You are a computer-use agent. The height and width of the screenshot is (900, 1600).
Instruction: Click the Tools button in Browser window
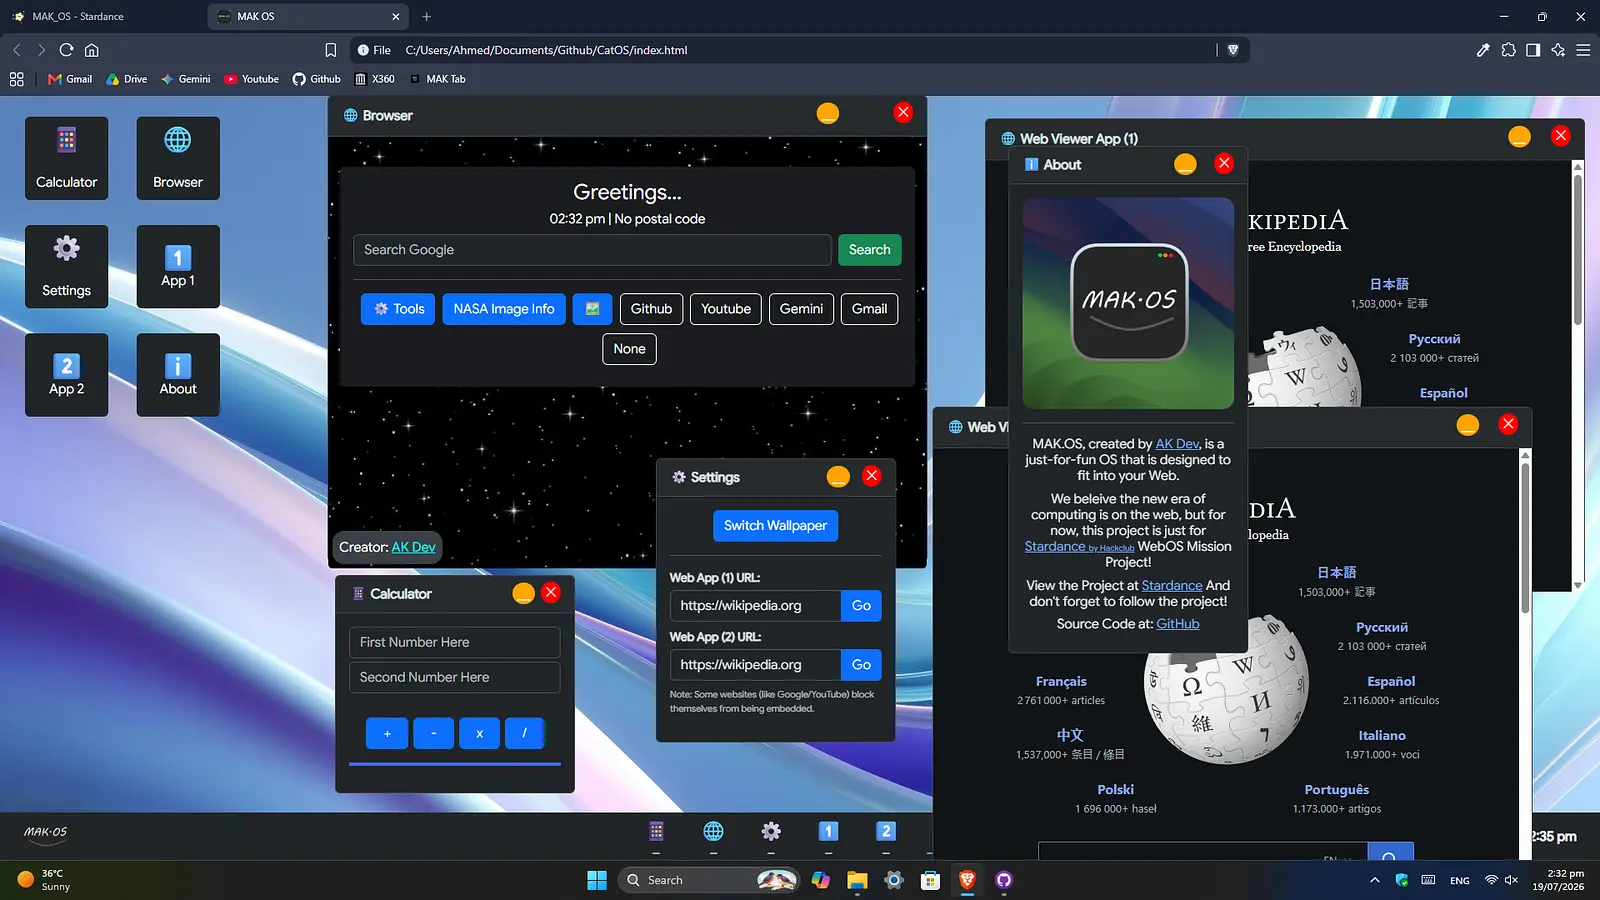pos(398,309)
